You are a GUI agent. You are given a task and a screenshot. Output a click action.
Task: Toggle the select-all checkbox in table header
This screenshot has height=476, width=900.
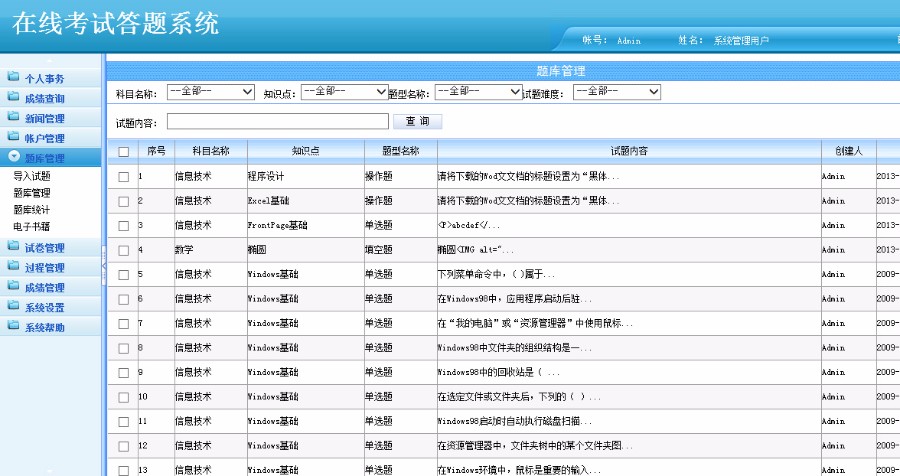coord(124,152)
